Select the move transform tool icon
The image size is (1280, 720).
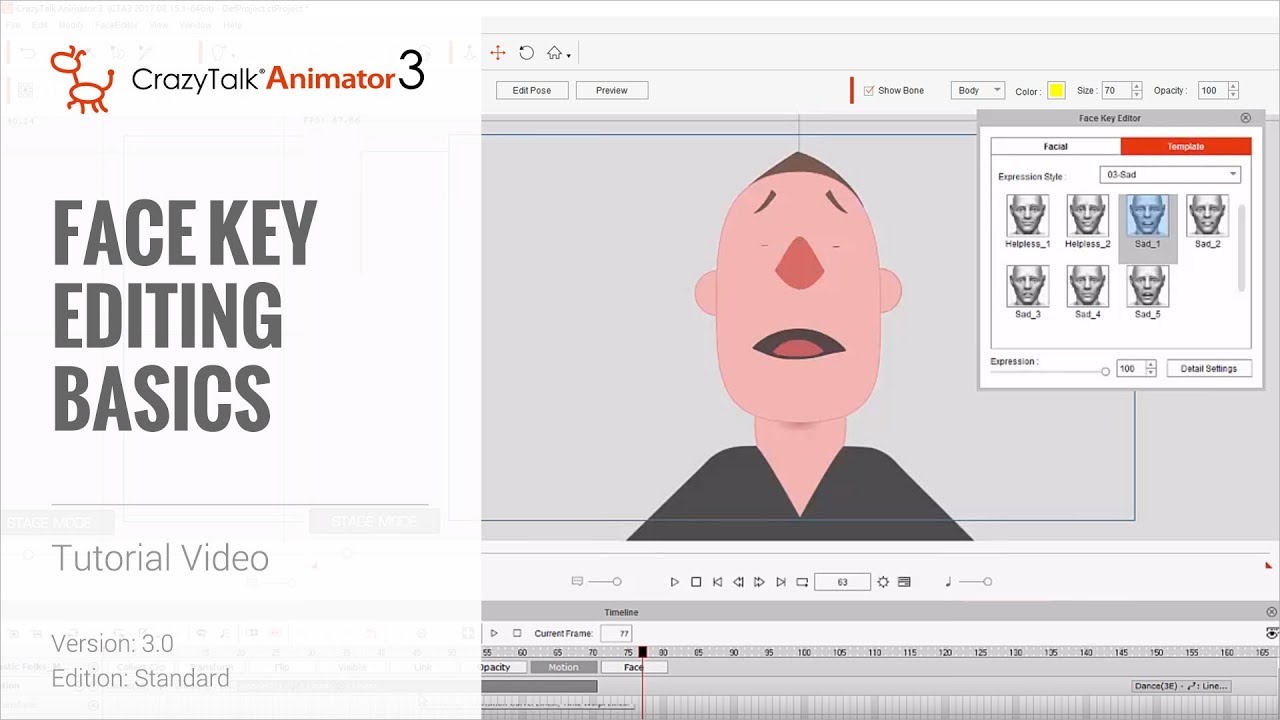tap(497, 53)
